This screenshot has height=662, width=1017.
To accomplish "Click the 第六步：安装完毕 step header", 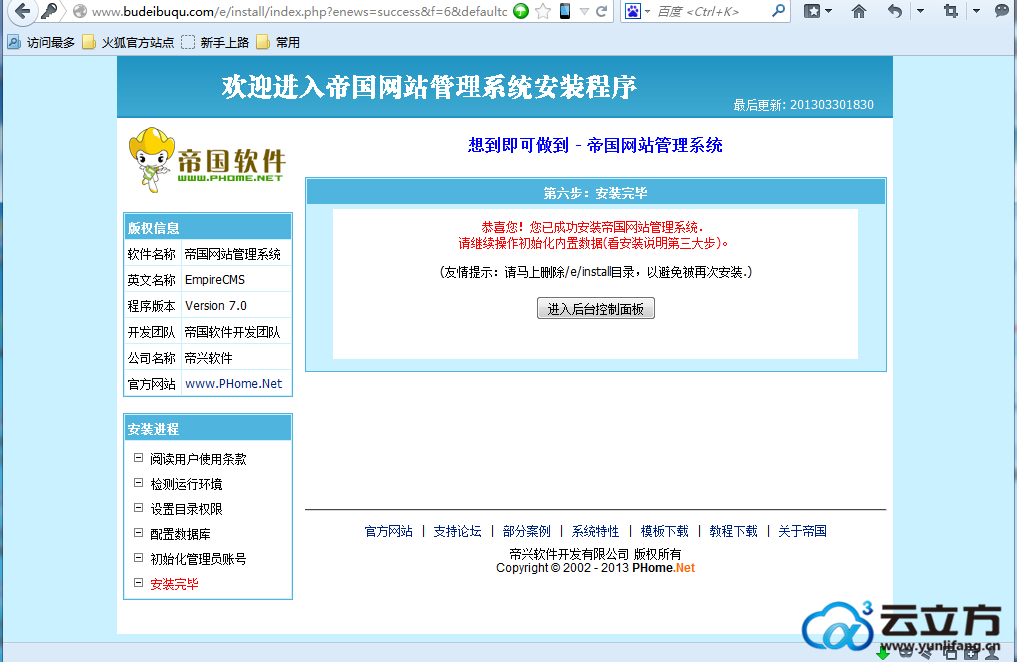I will click(x=595, y=193).
